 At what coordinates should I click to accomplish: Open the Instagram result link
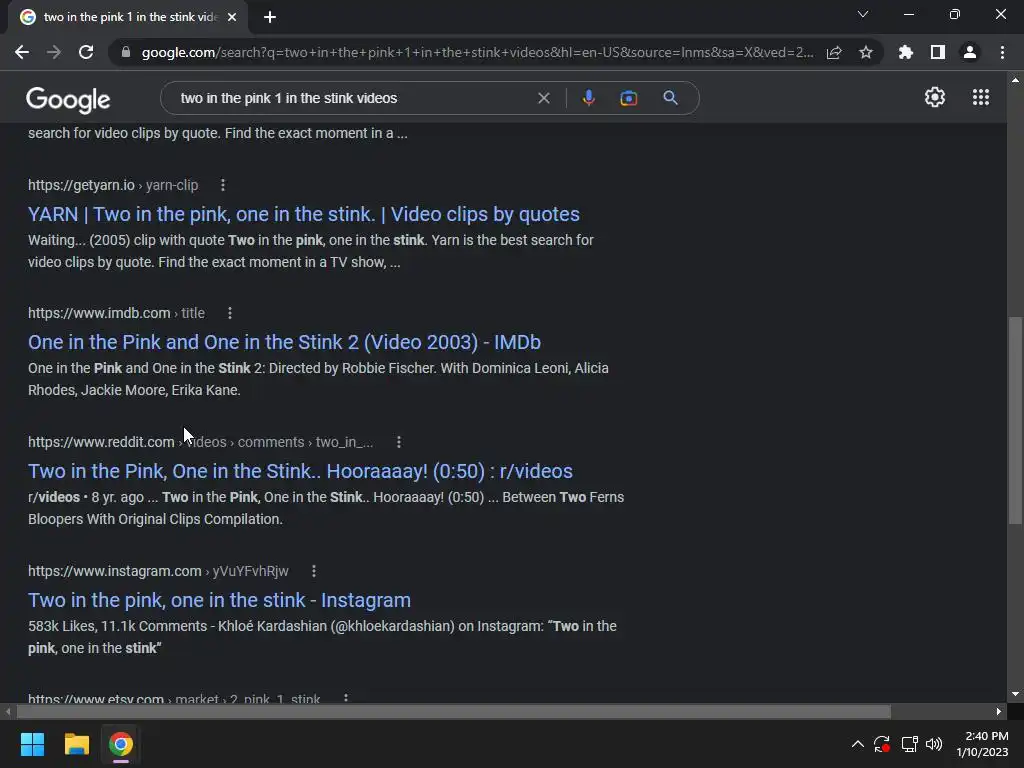[219, 600]
